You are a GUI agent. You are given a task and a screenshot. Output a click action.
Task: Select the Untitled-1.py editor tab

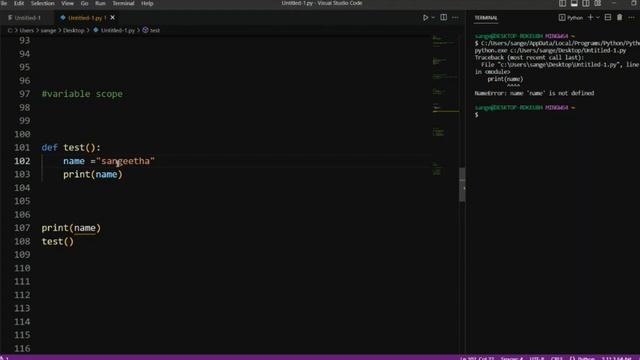pos(87,18)
